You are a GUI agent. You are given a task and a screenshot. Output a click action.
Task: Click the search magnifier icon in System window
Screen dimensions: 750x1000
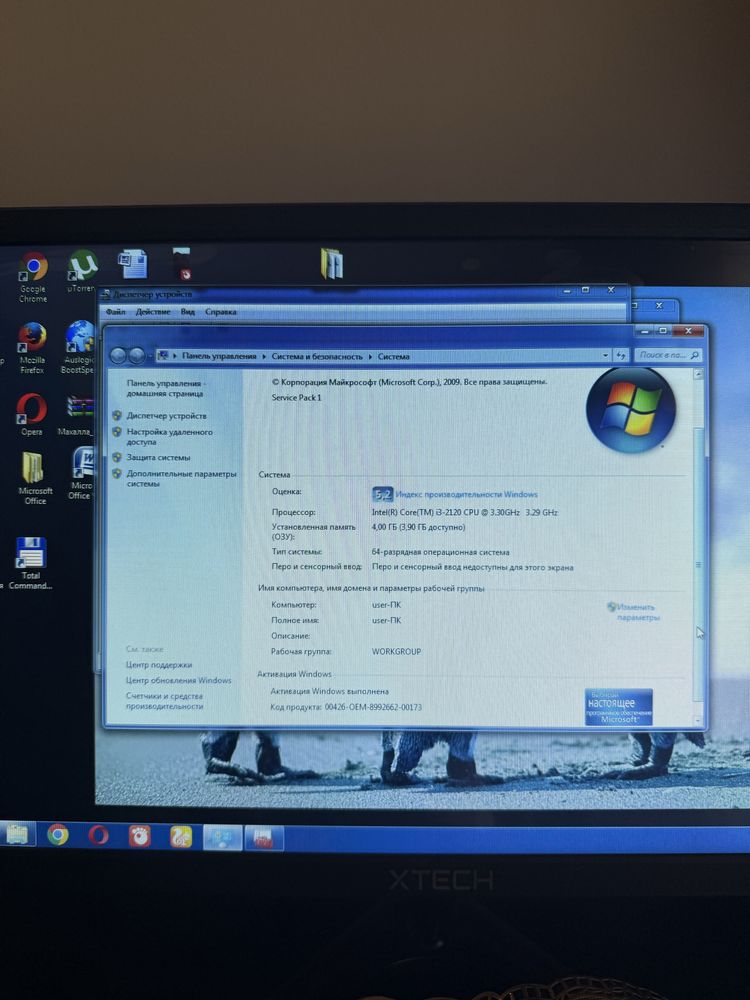pos(695,355)
